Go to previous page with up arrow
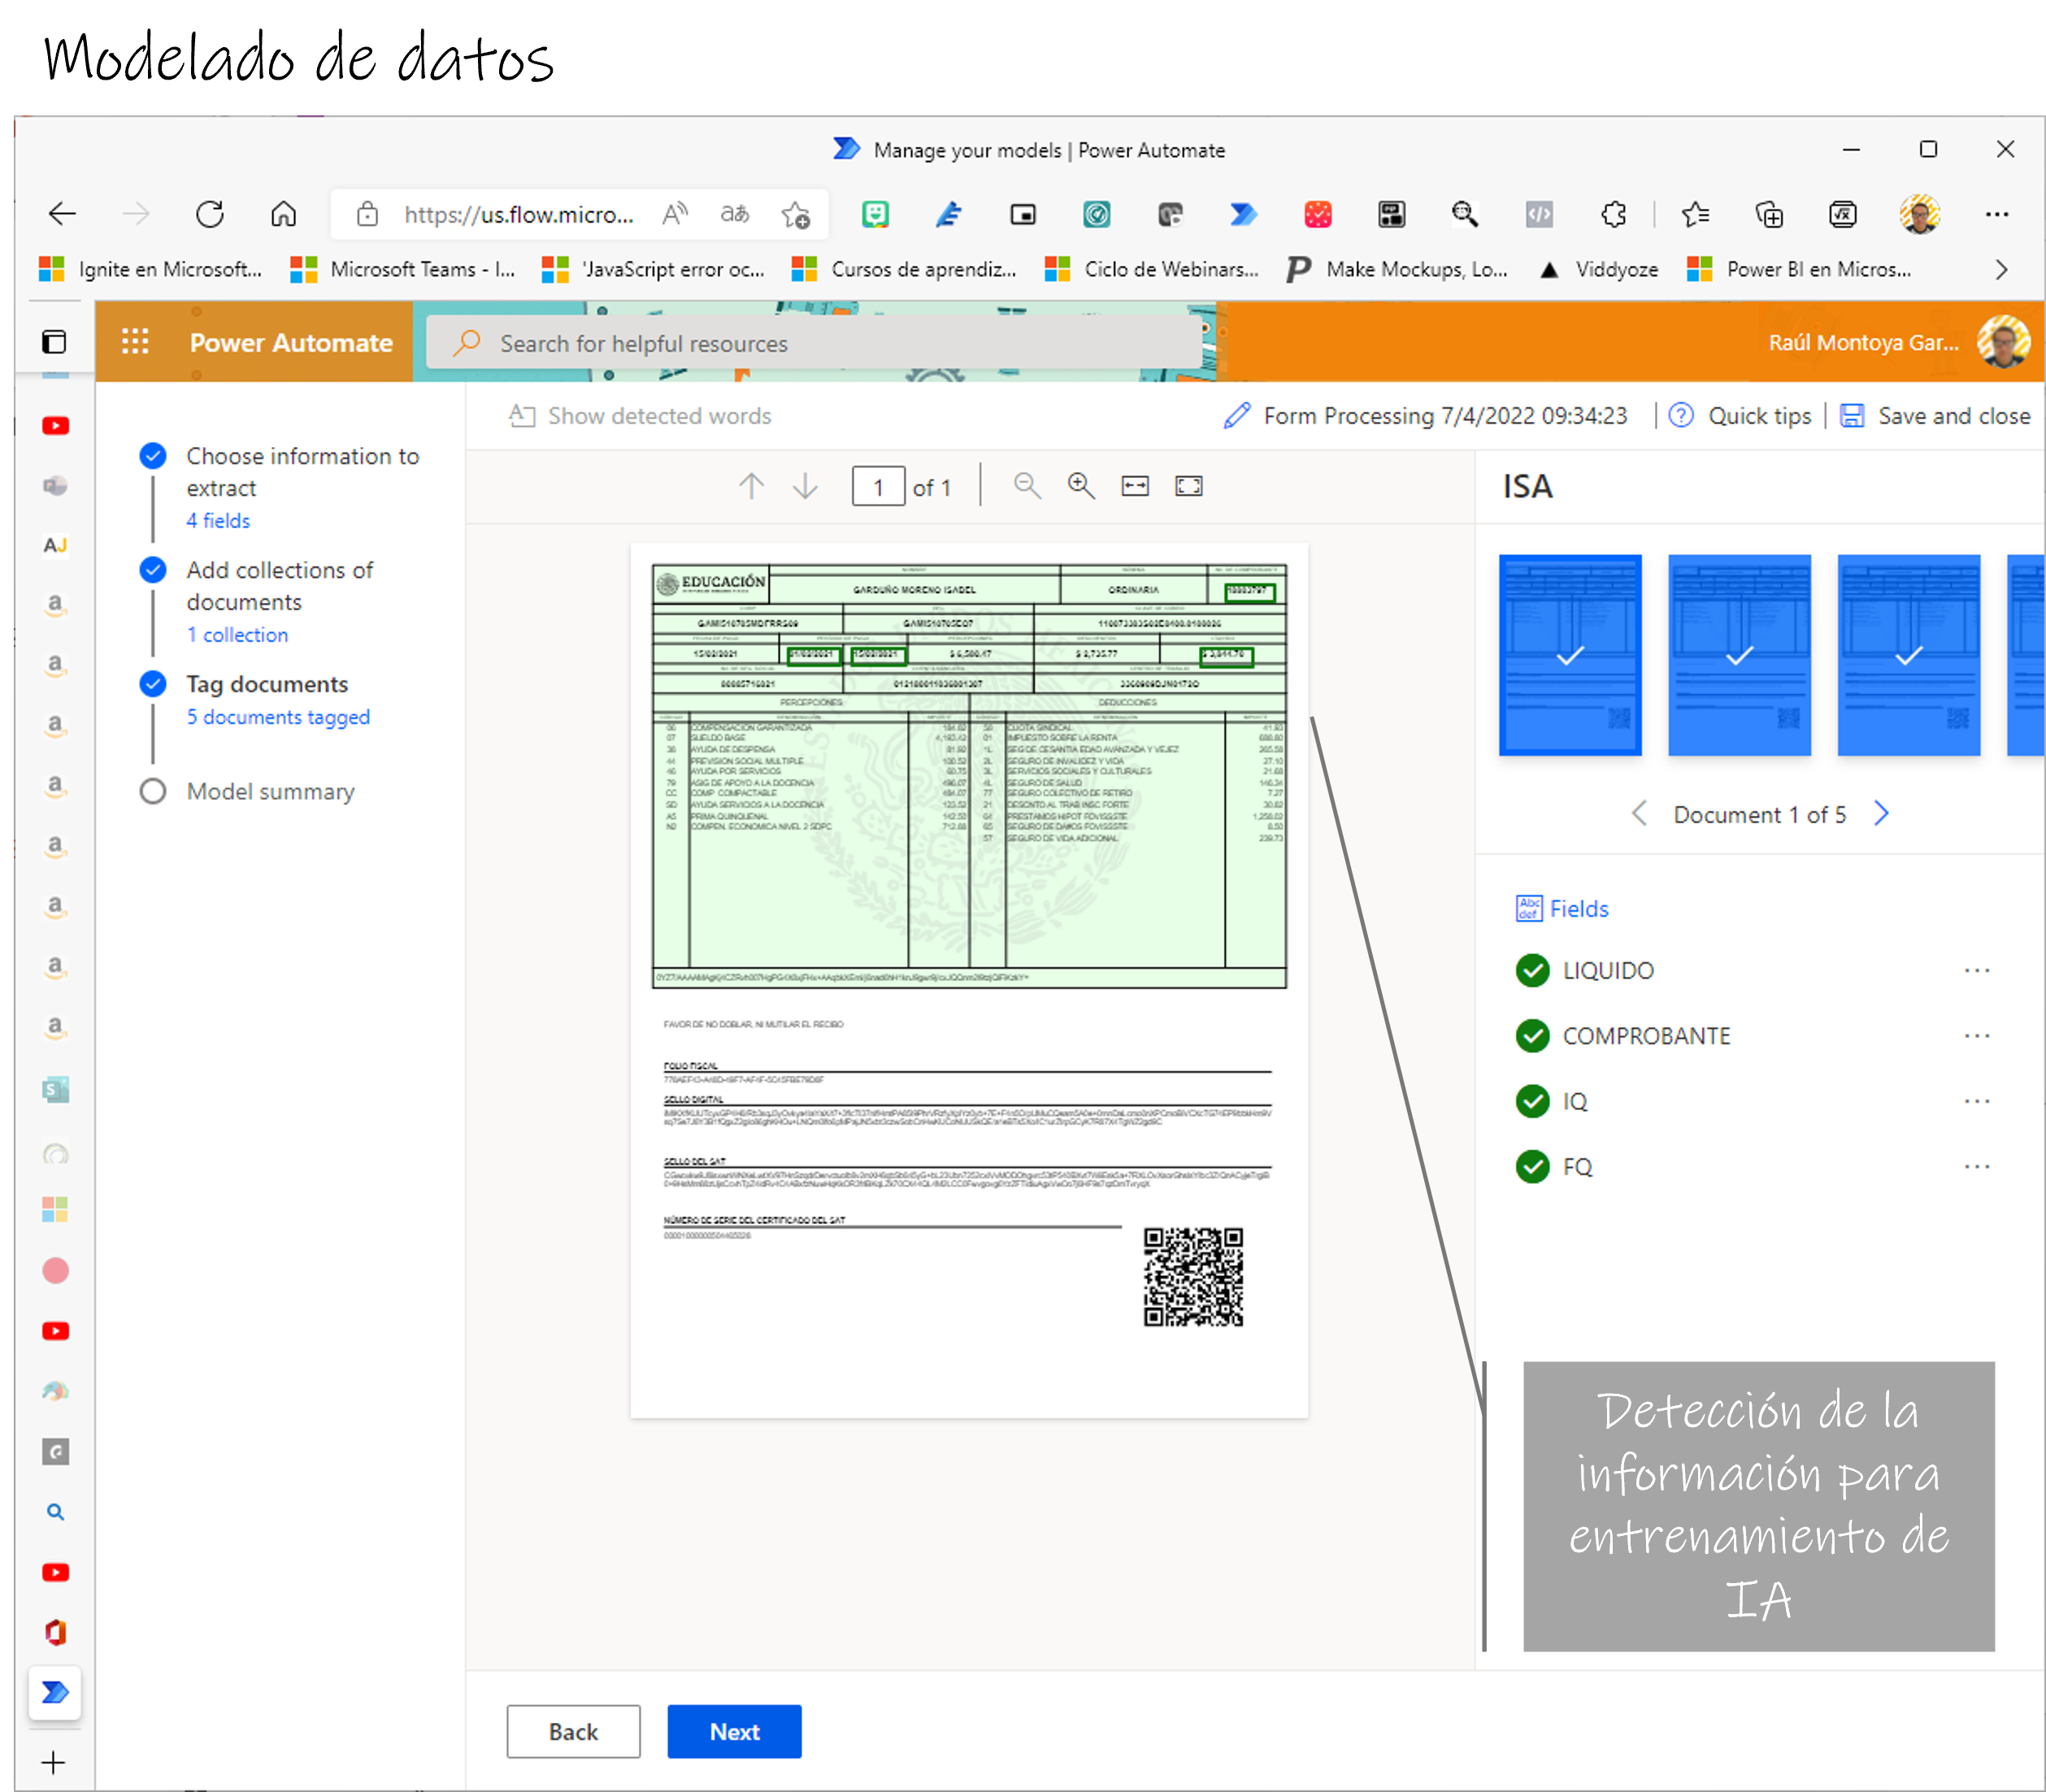The height and width of the screenshot is (1792, 2046). (751, 486)
